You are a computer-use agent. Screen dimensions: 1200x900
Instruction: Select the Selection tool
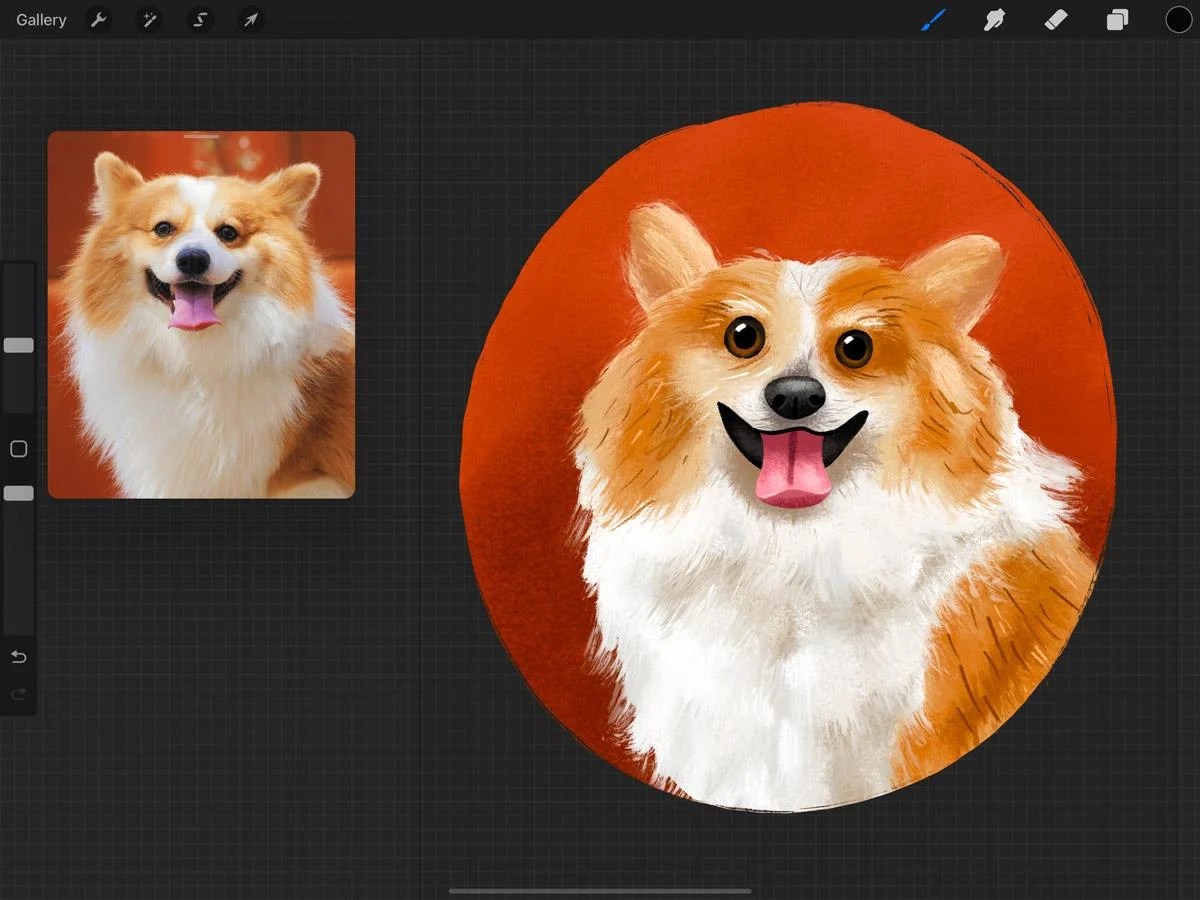[199, 19]
